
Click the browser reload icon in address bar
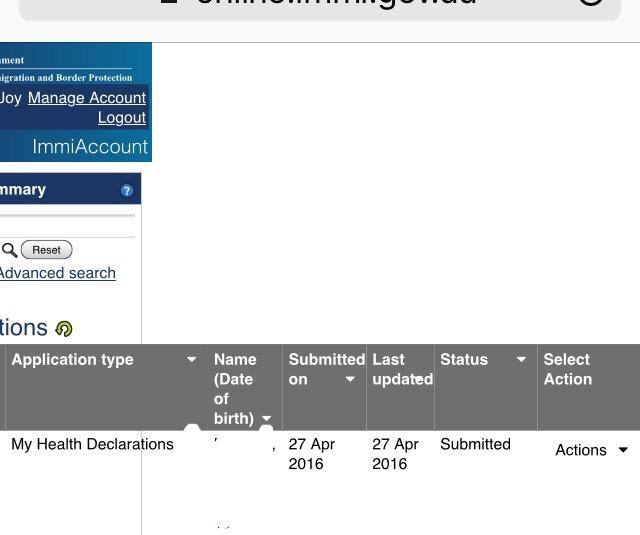[x=591, y=3]
